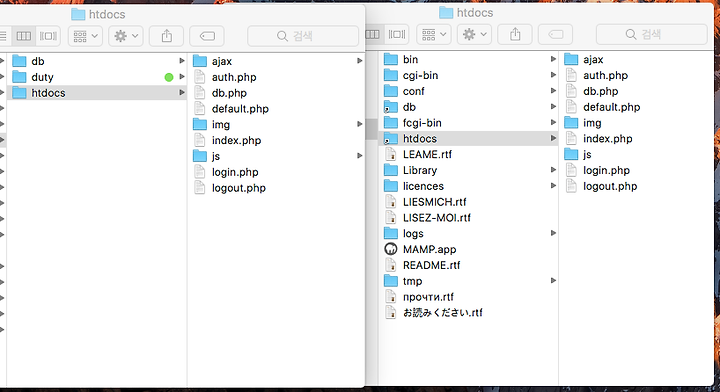The image size is (720, 392).
Task: Select прочти.rtf file
Action: point(468,297)
